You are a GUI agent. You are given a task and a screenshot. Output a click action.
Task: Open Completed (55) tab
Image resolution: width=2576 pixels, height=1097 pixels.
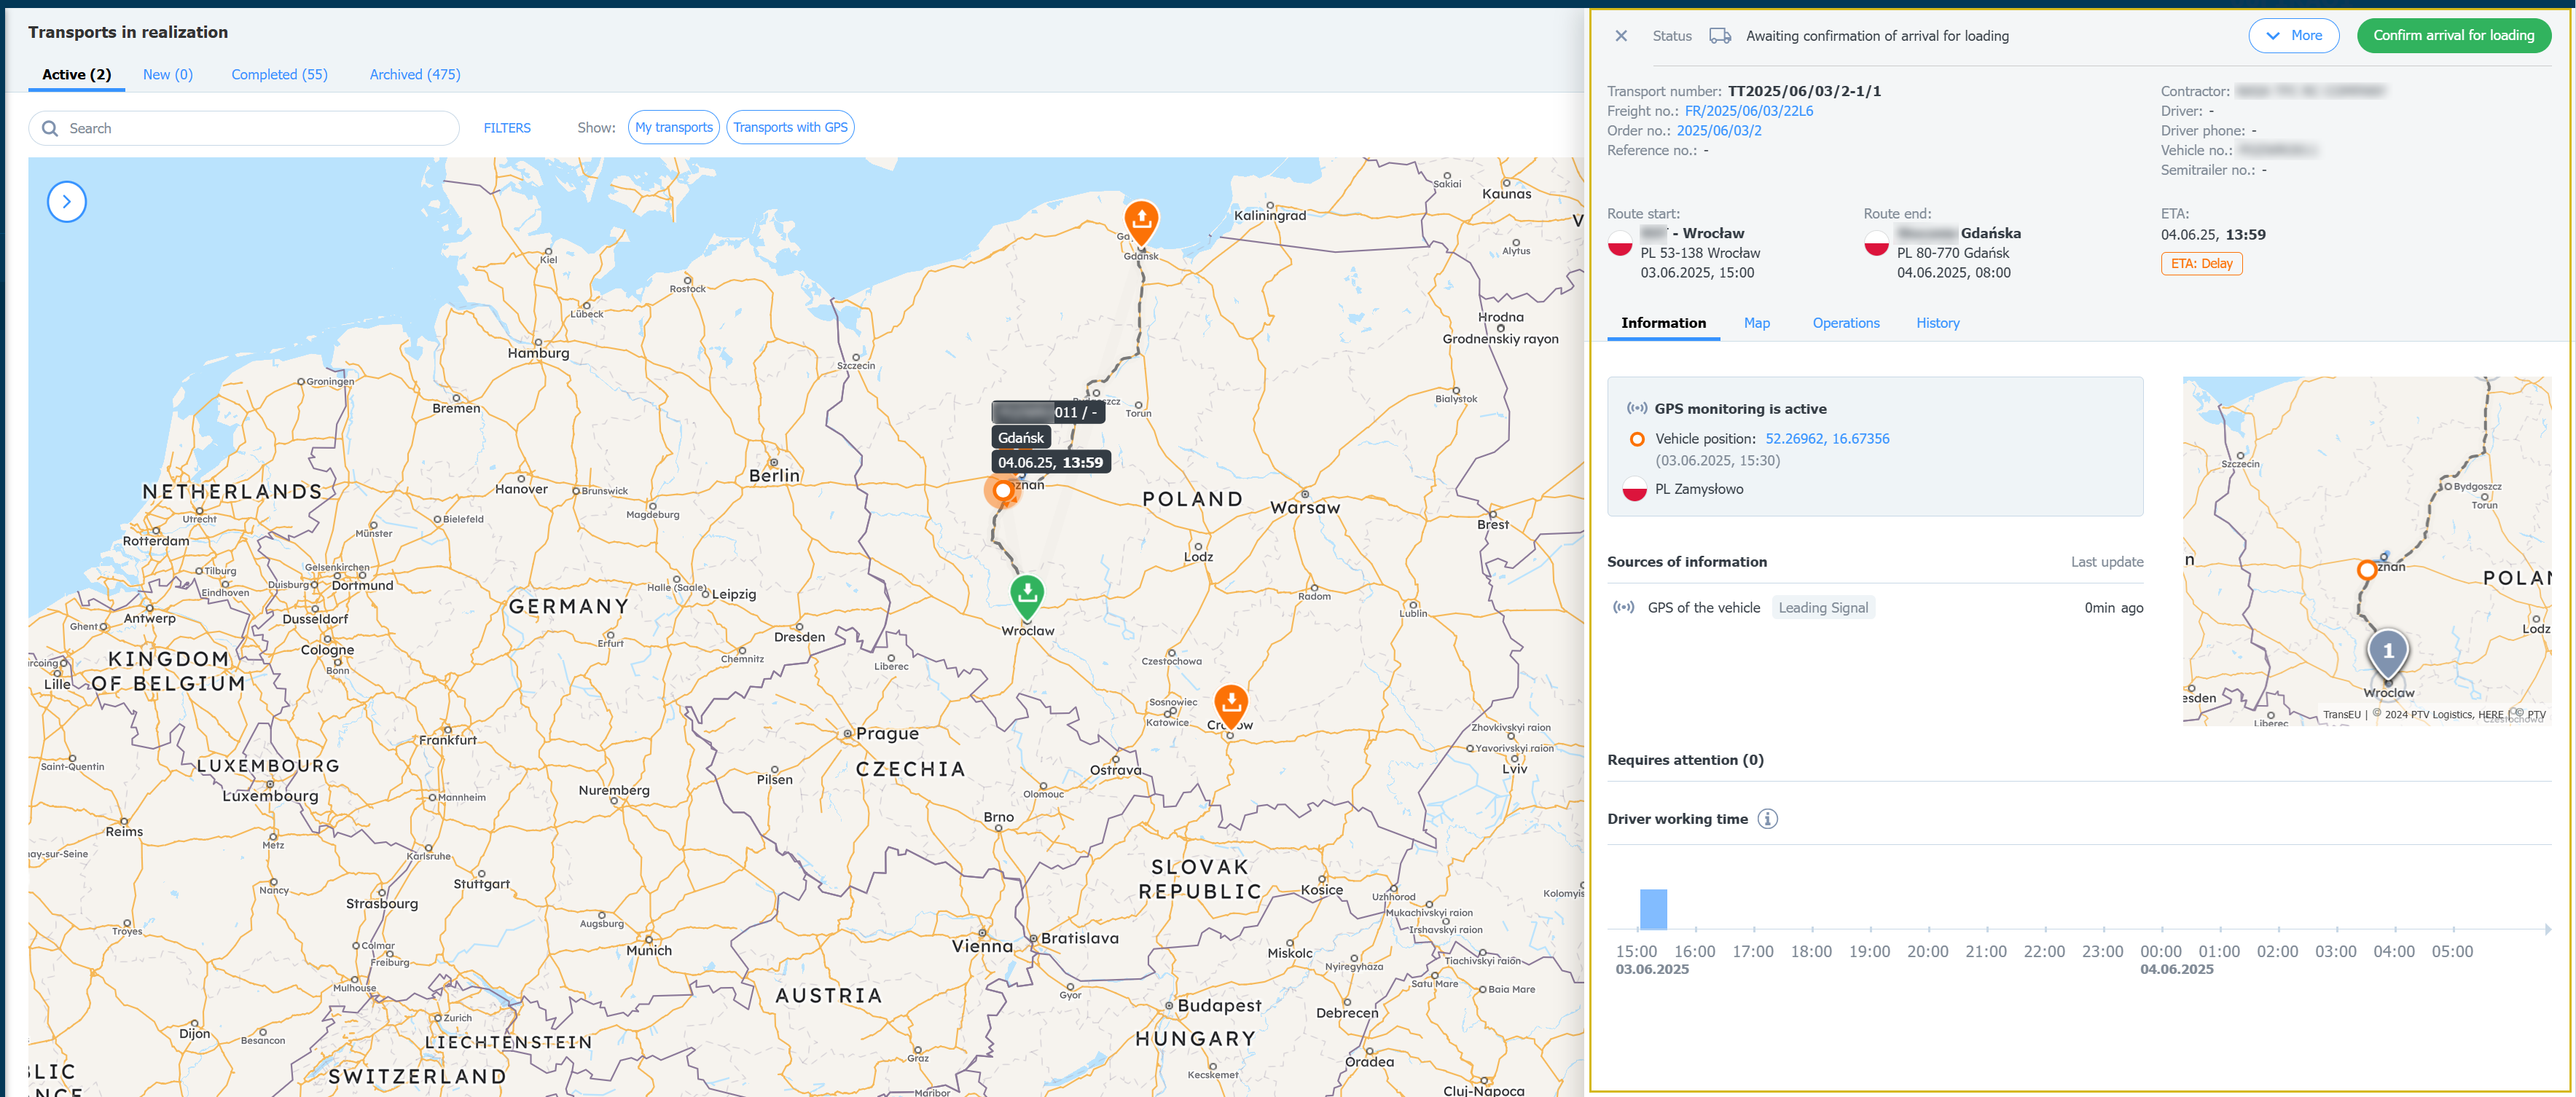point(279,74)
